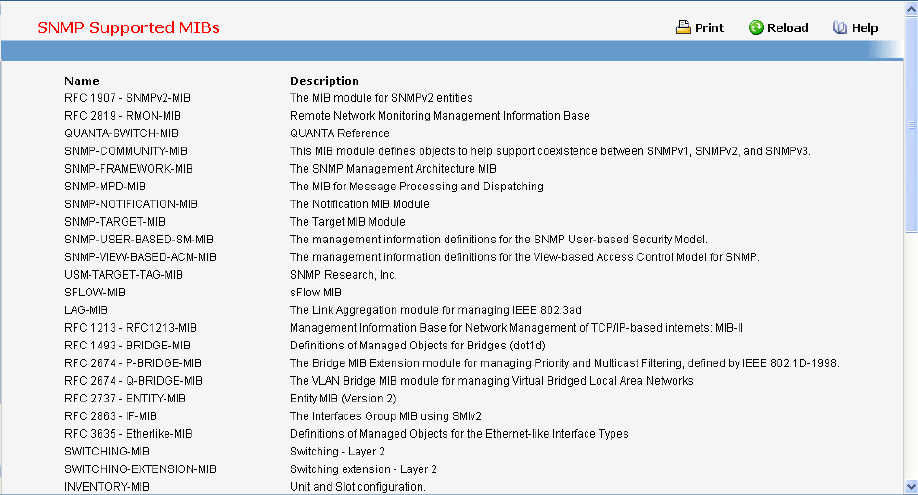Click the vertical scrollbar thumb
Image resolution: width=918 pixels, height=495 pixels.
tap(912, 124)
